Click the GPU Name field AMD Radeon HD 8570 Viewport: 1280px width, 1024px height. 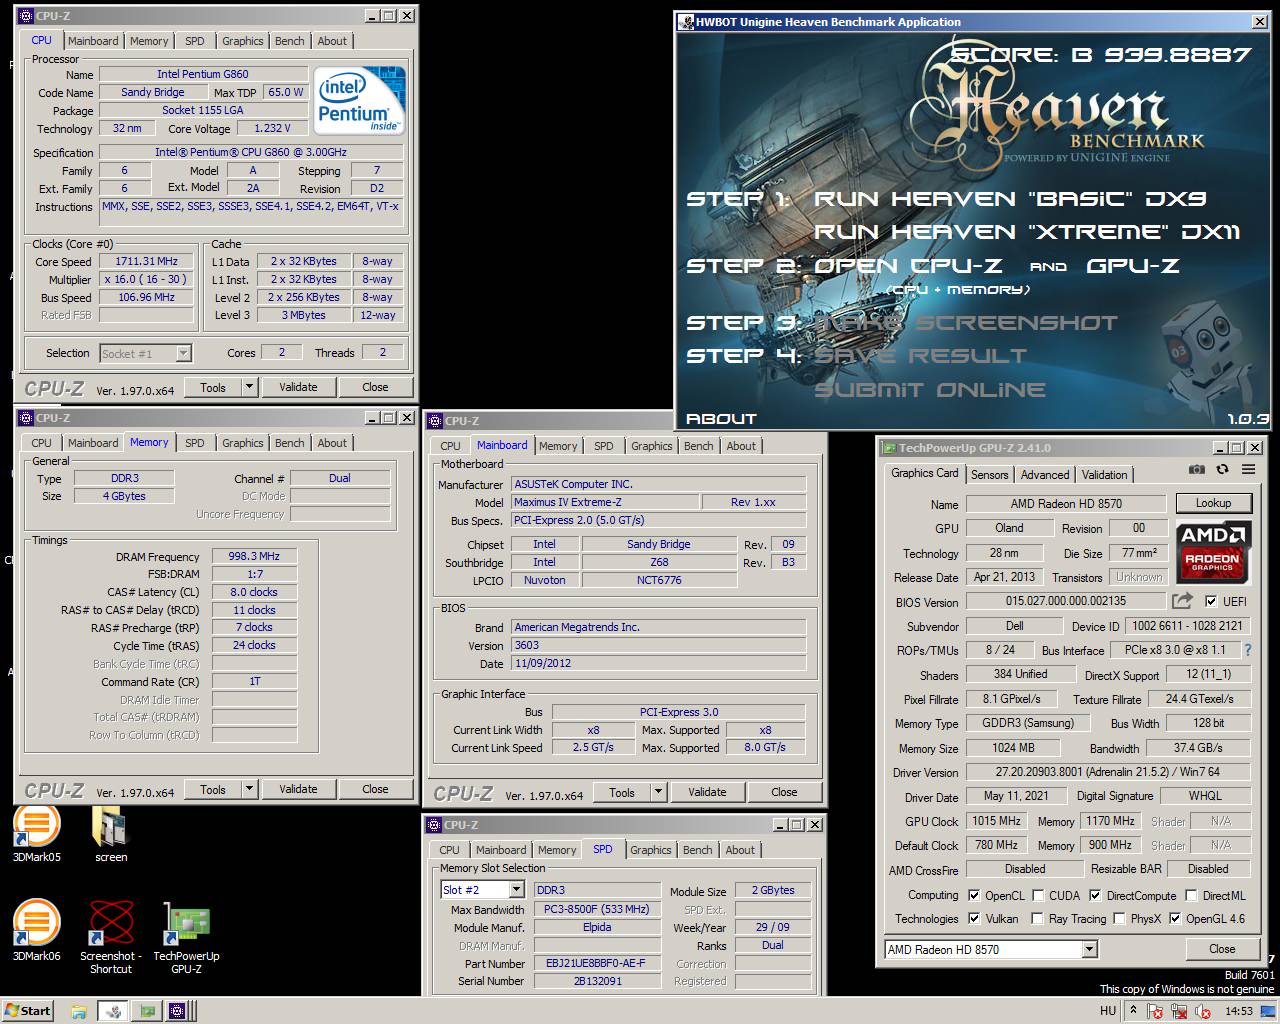(x=1066, y=504)
